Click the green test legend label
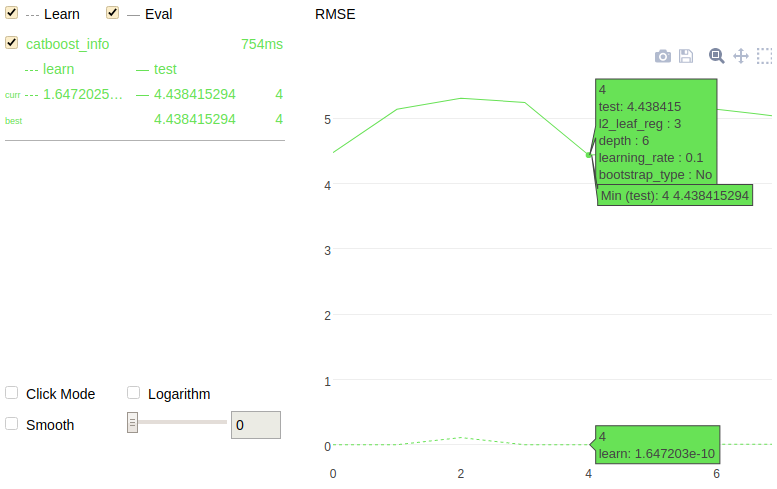This screenshot has height=489, width=777. pyautogui.click(x=165, y=69)
